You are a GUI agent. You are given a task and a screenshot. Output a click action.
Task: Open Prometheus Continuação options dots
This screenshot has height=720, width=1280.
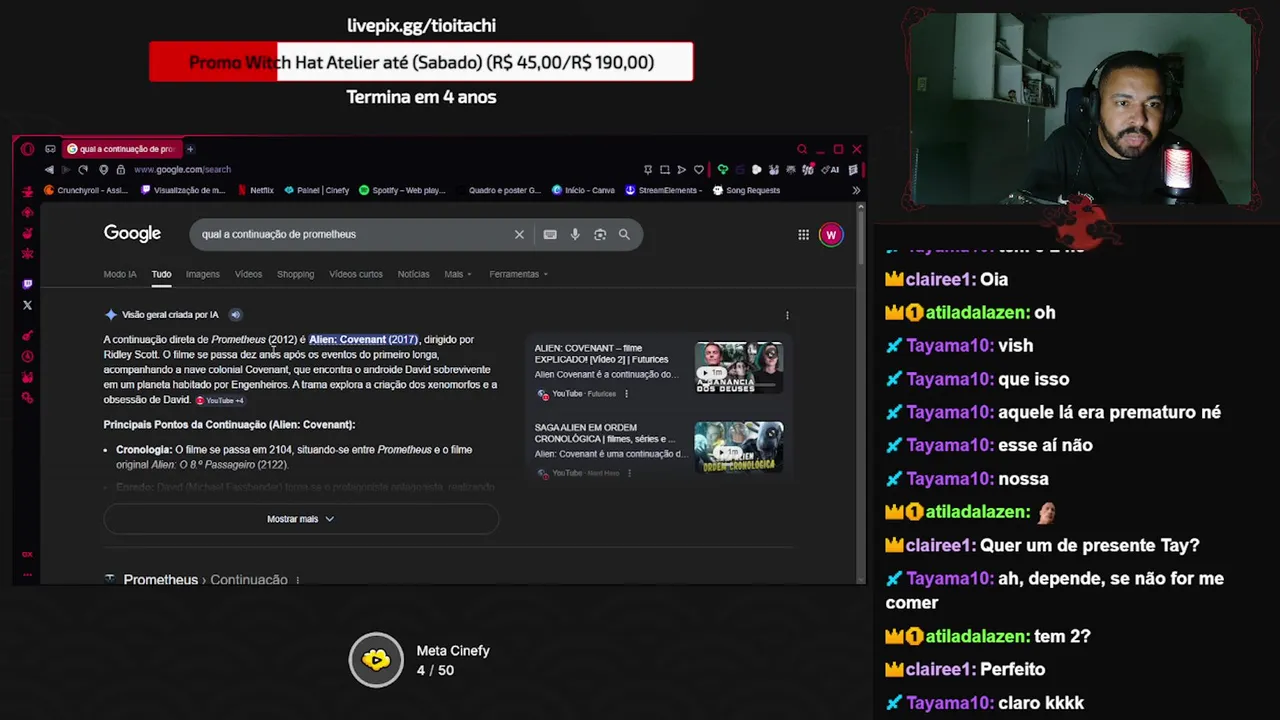pyautogui.click(x=297, y=580)
